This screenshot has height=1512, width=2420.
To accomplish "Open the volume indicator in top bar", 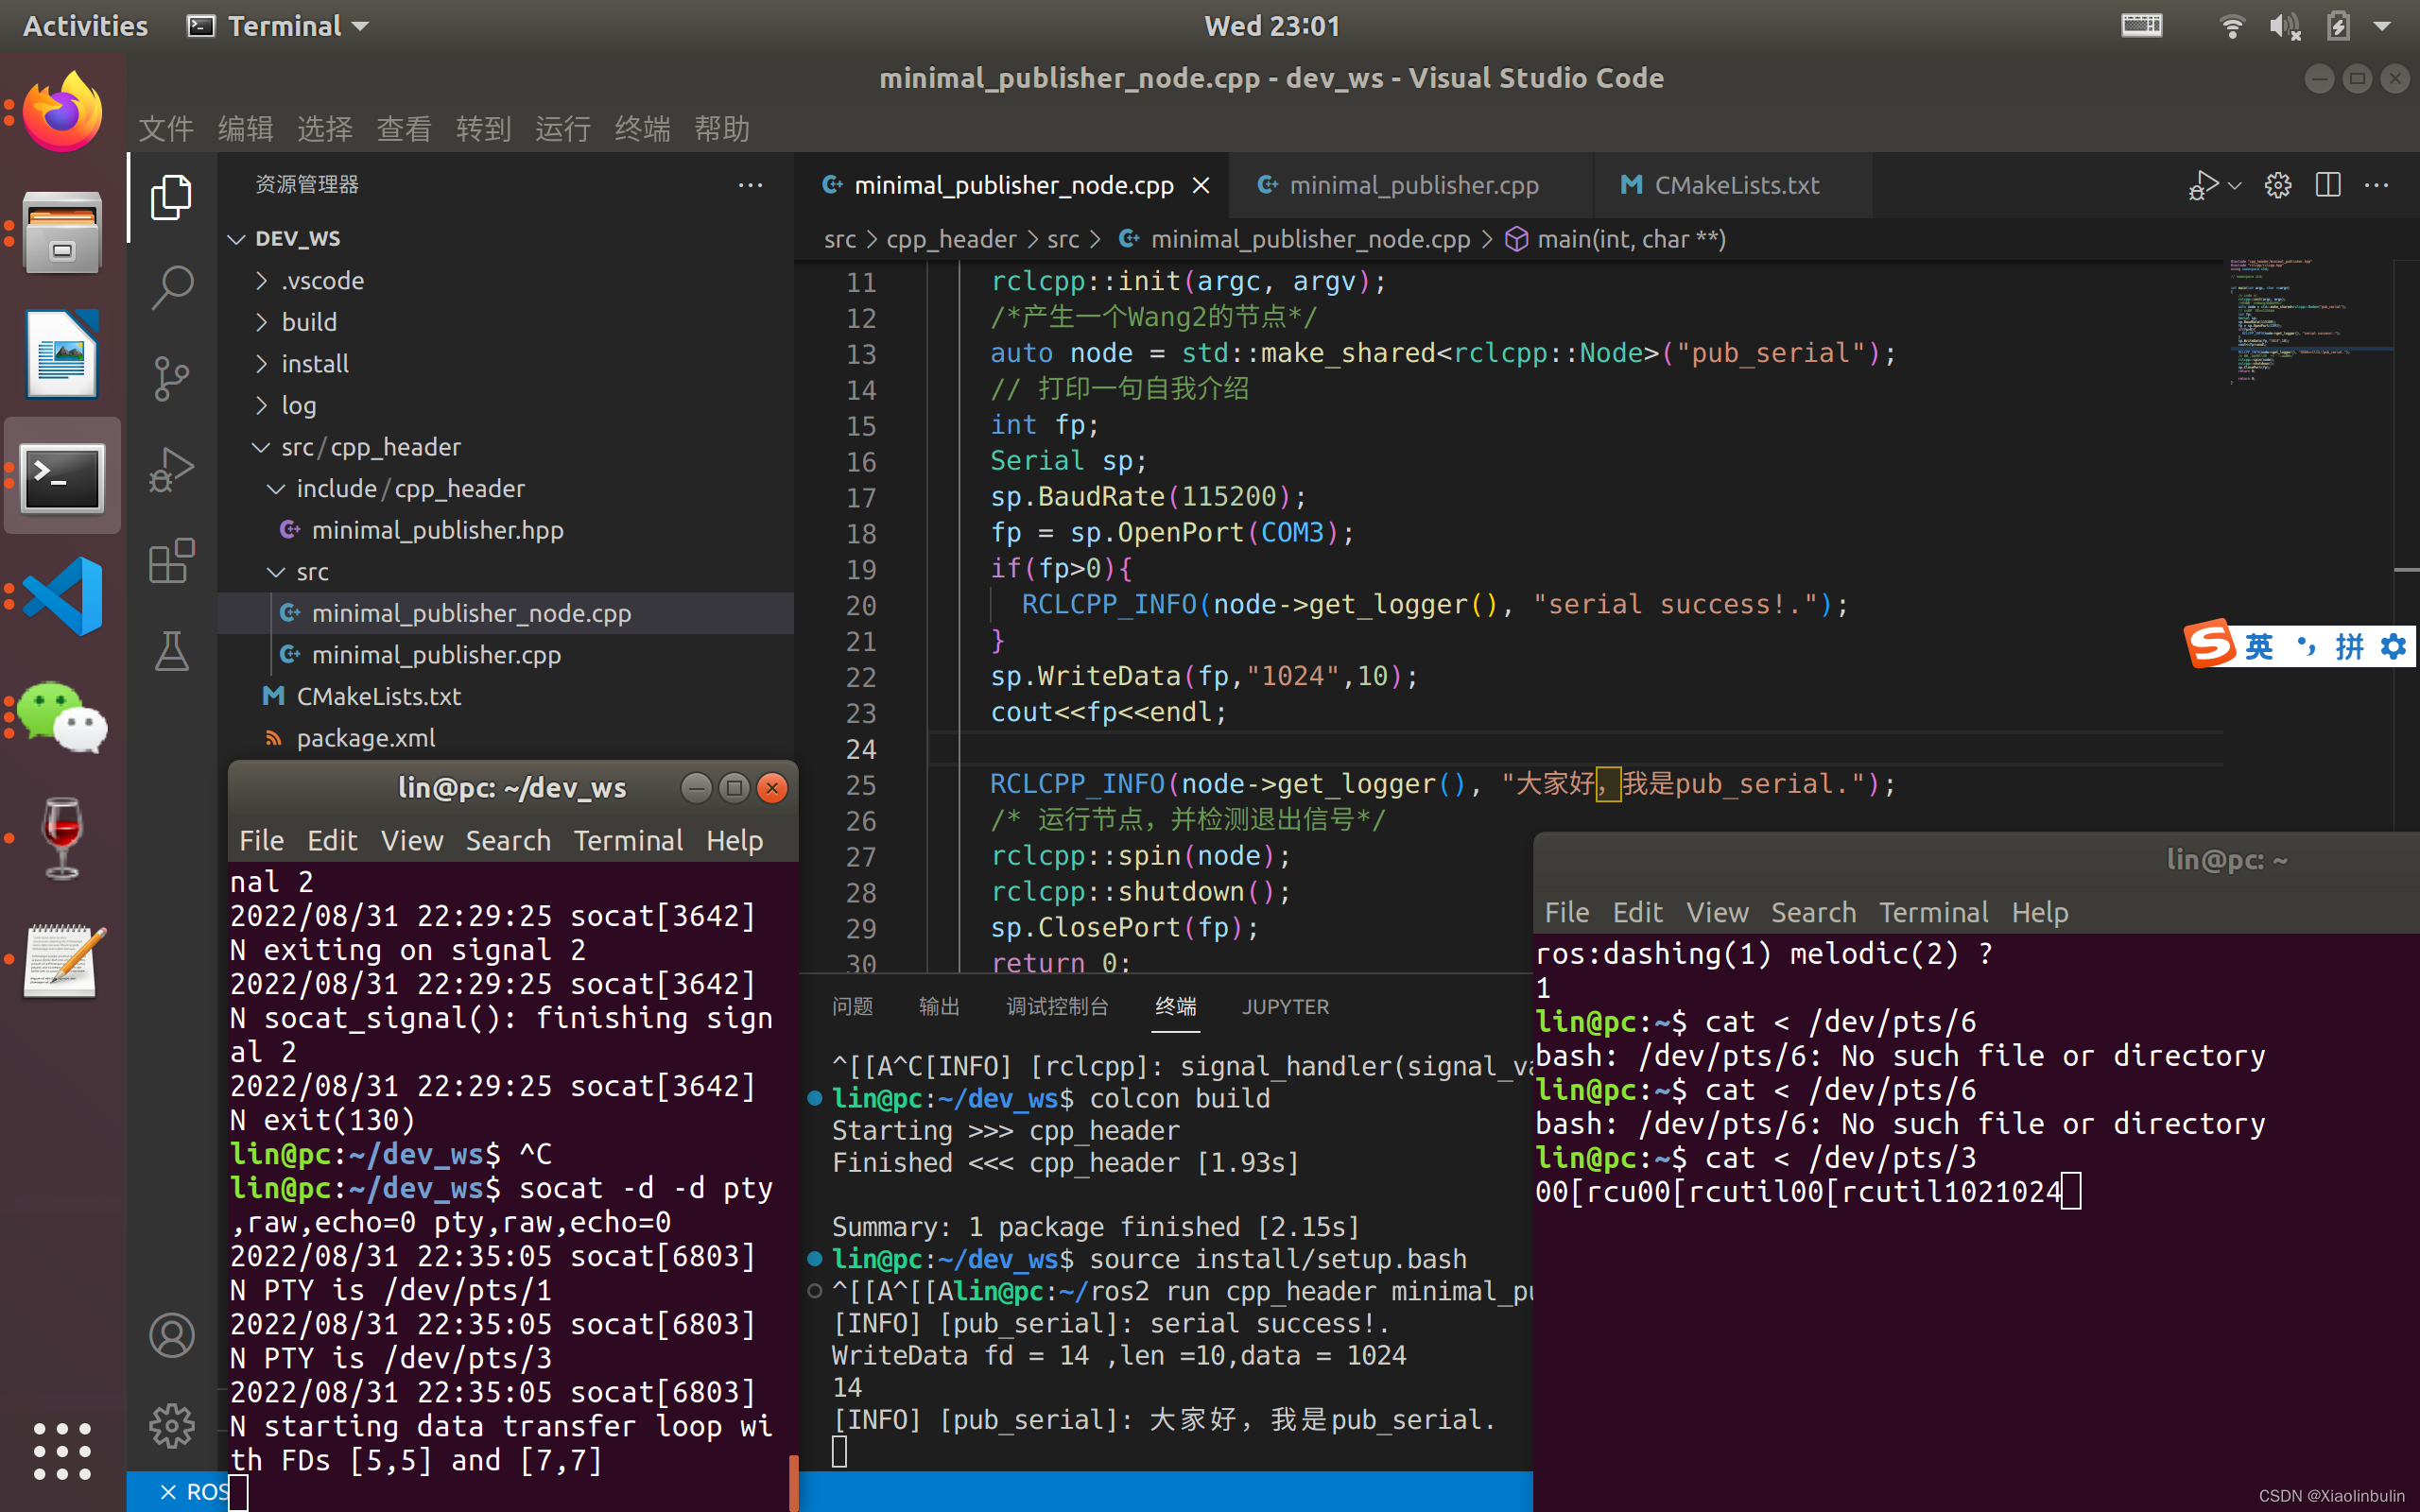I will tap(2284, 26).
